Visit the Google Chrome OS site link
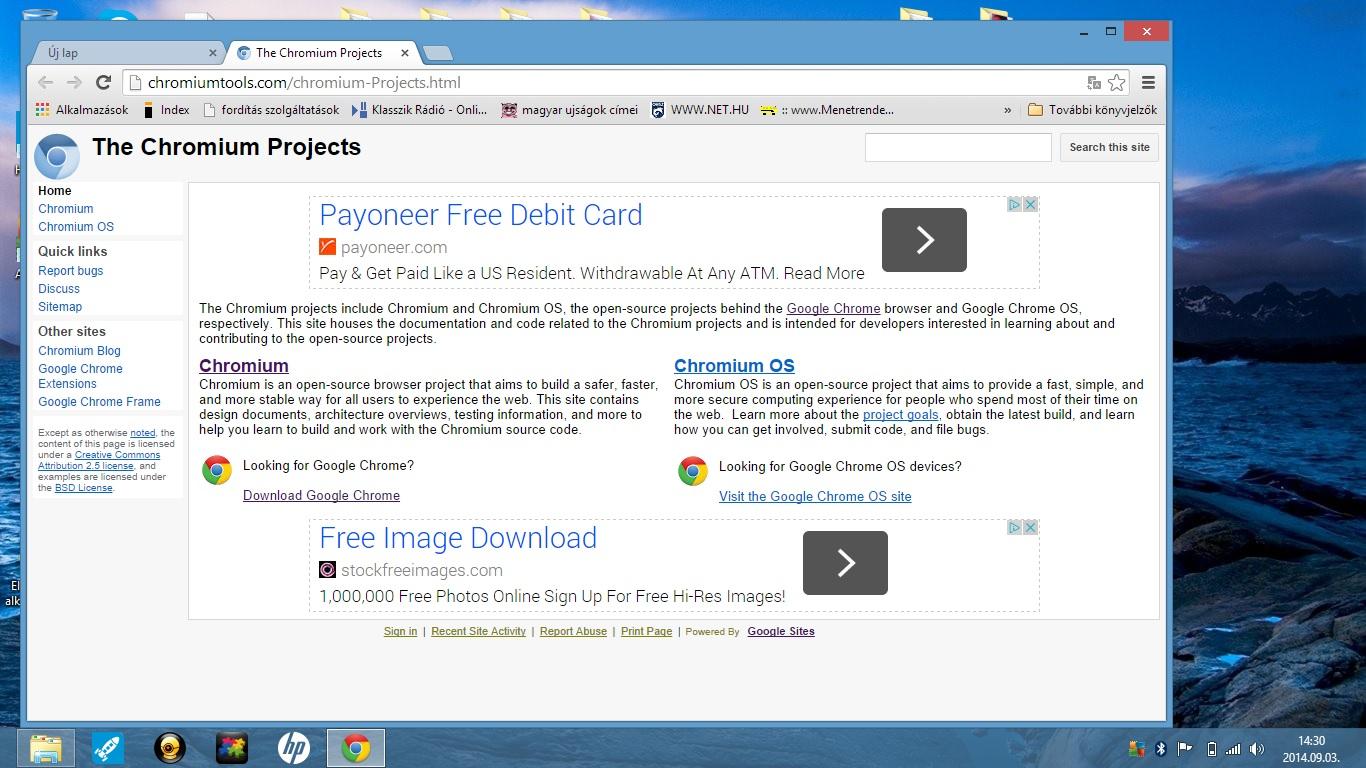Image resolution: width=1366 pixels, height=768 pixels. (x=815, y=497)
